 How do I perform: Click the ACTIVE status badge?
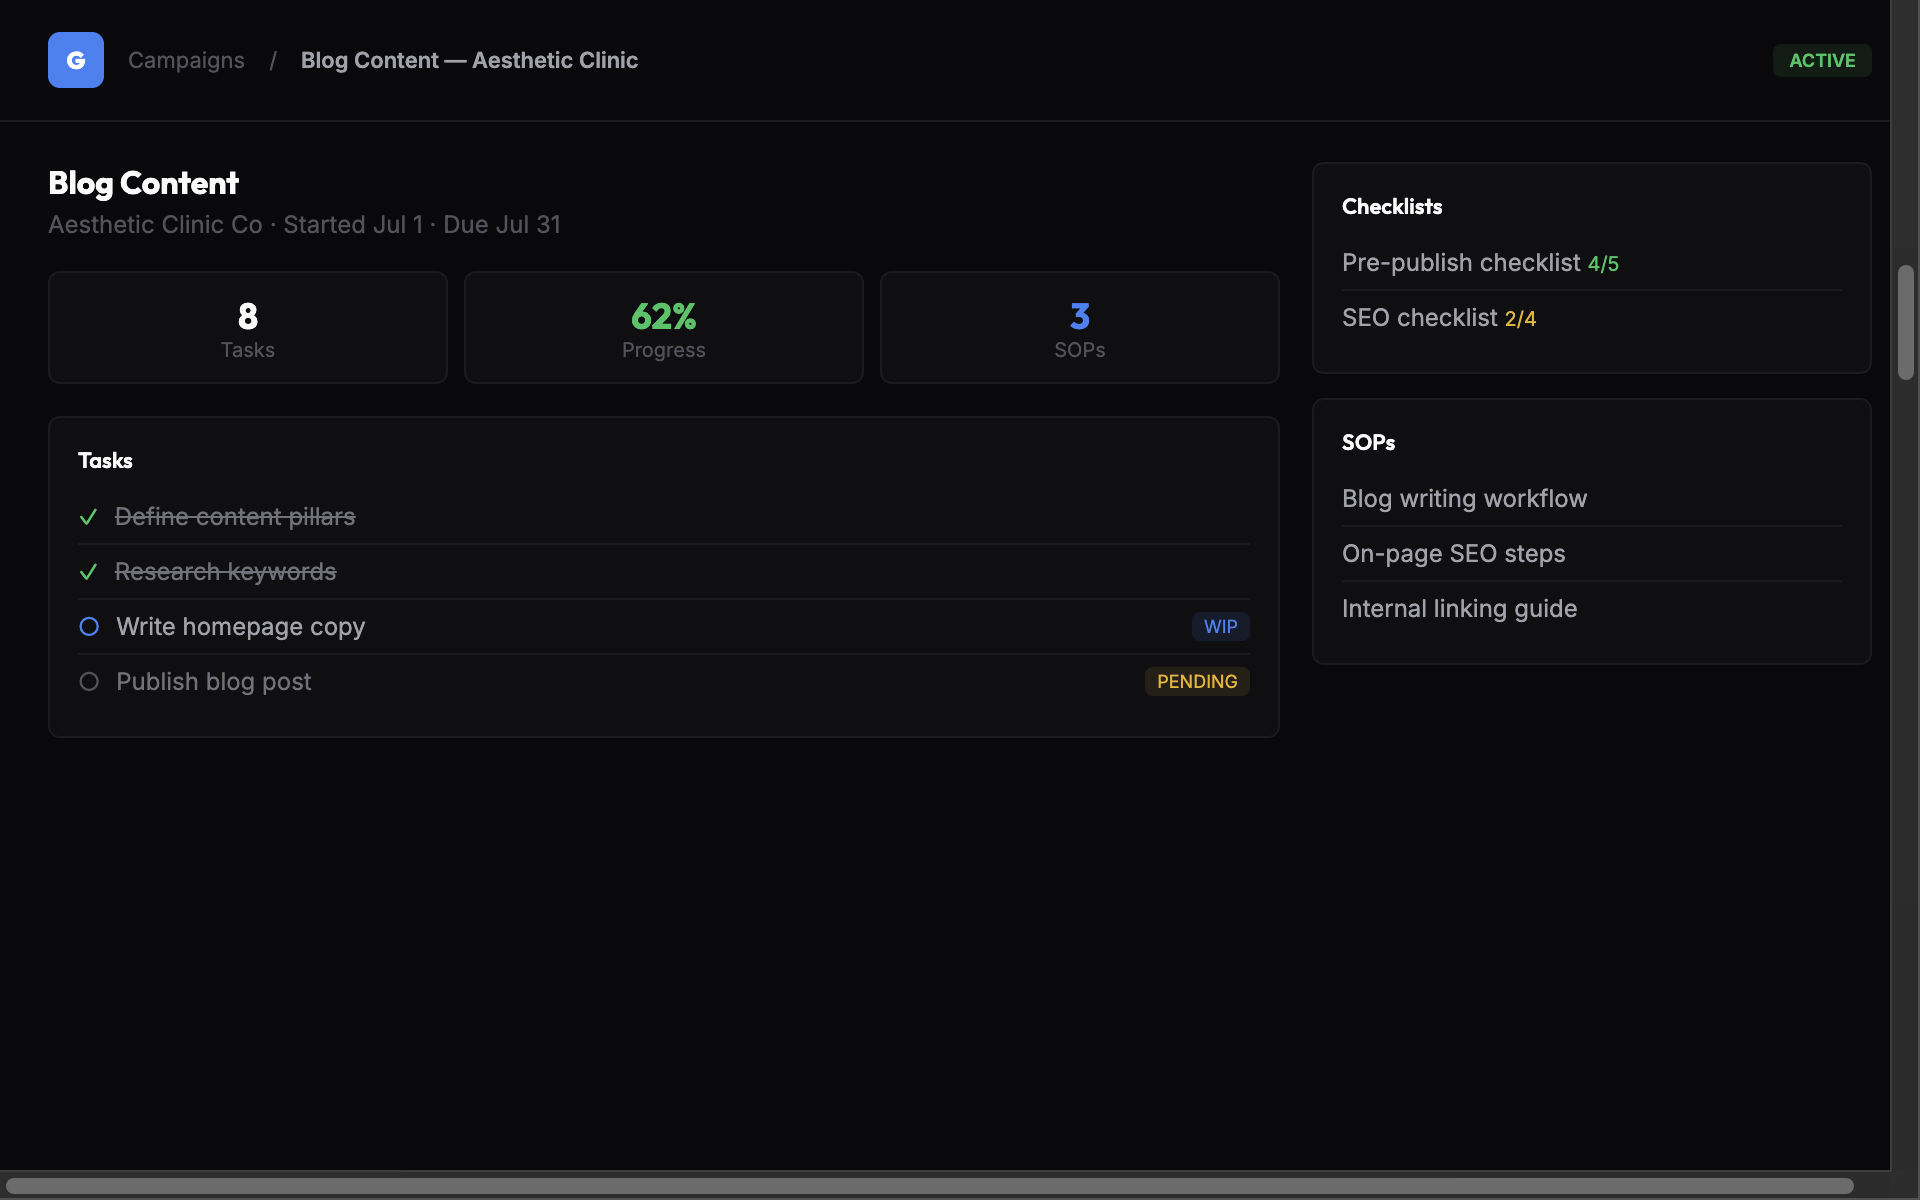1822,60
